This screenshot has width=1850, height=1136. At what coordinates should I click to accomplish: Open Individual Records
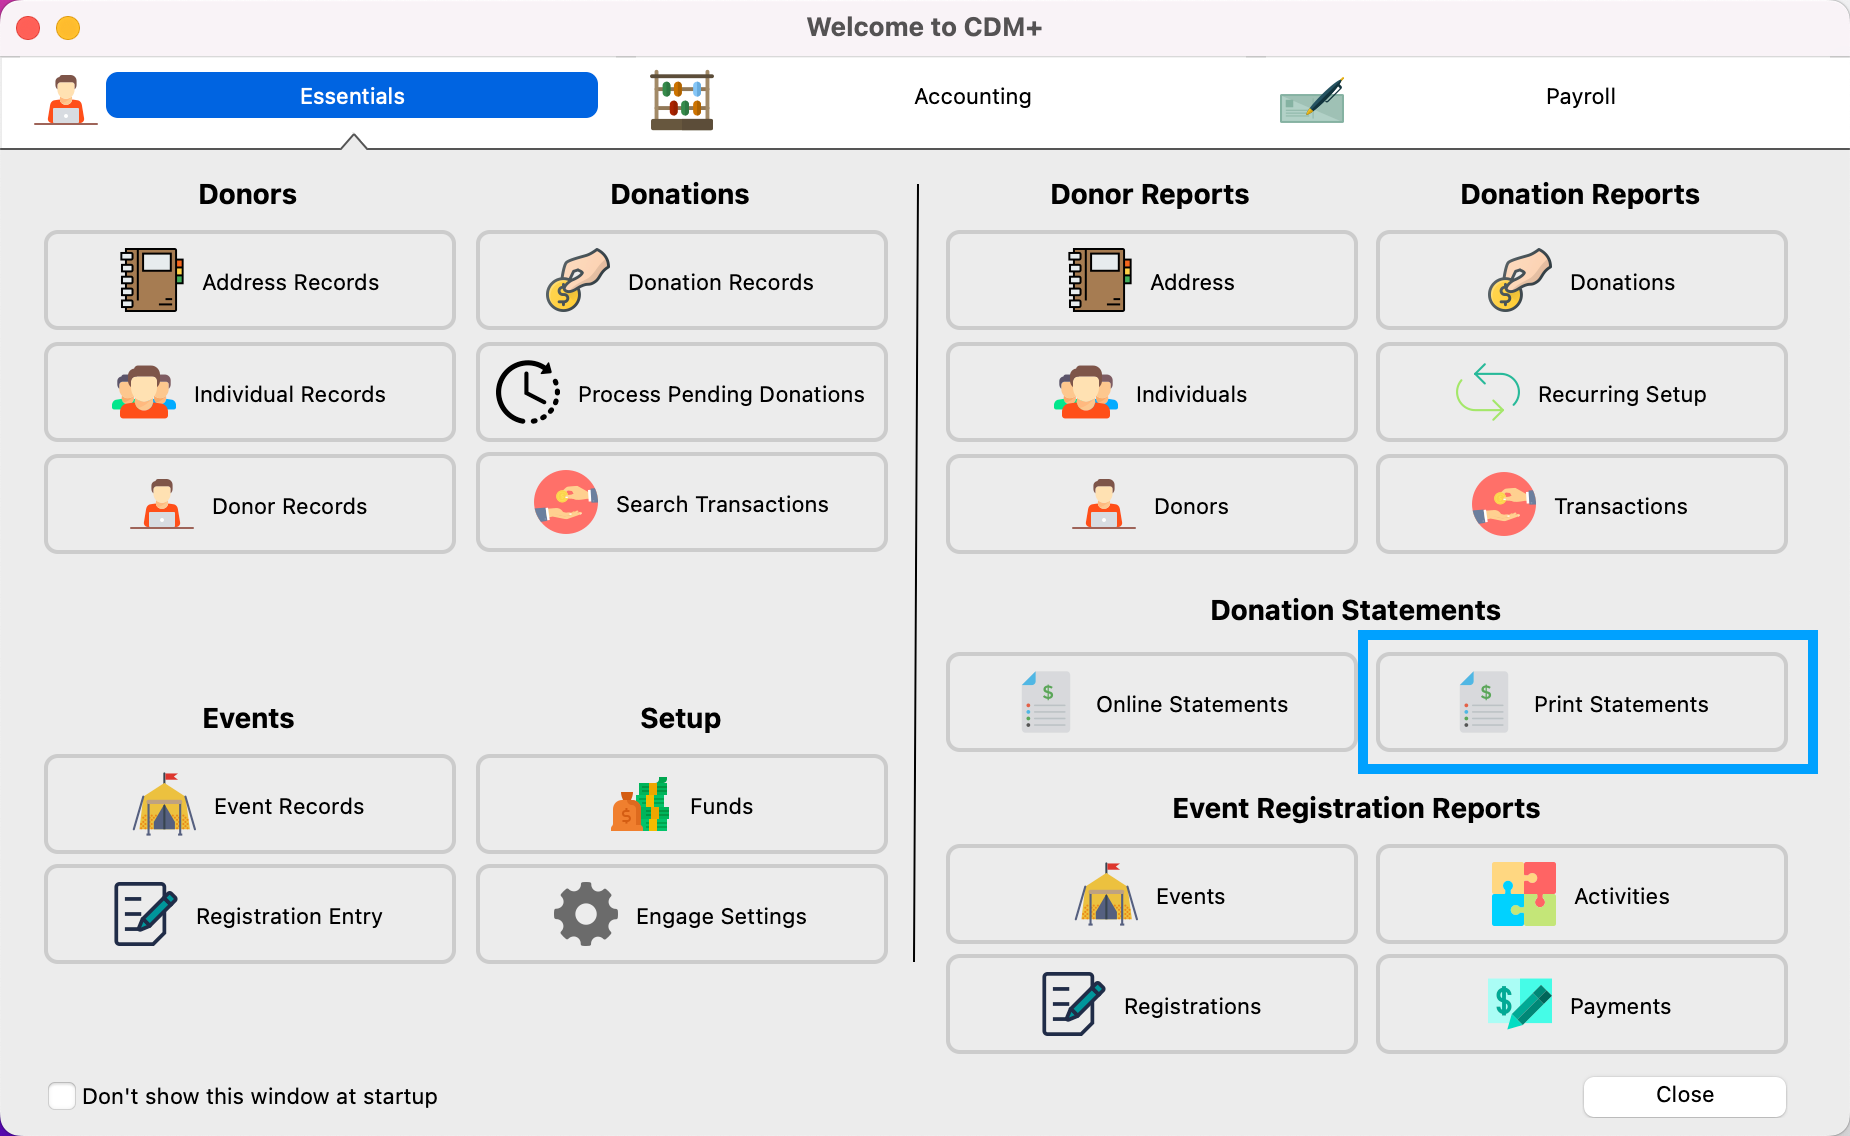[x=250, y=393]
